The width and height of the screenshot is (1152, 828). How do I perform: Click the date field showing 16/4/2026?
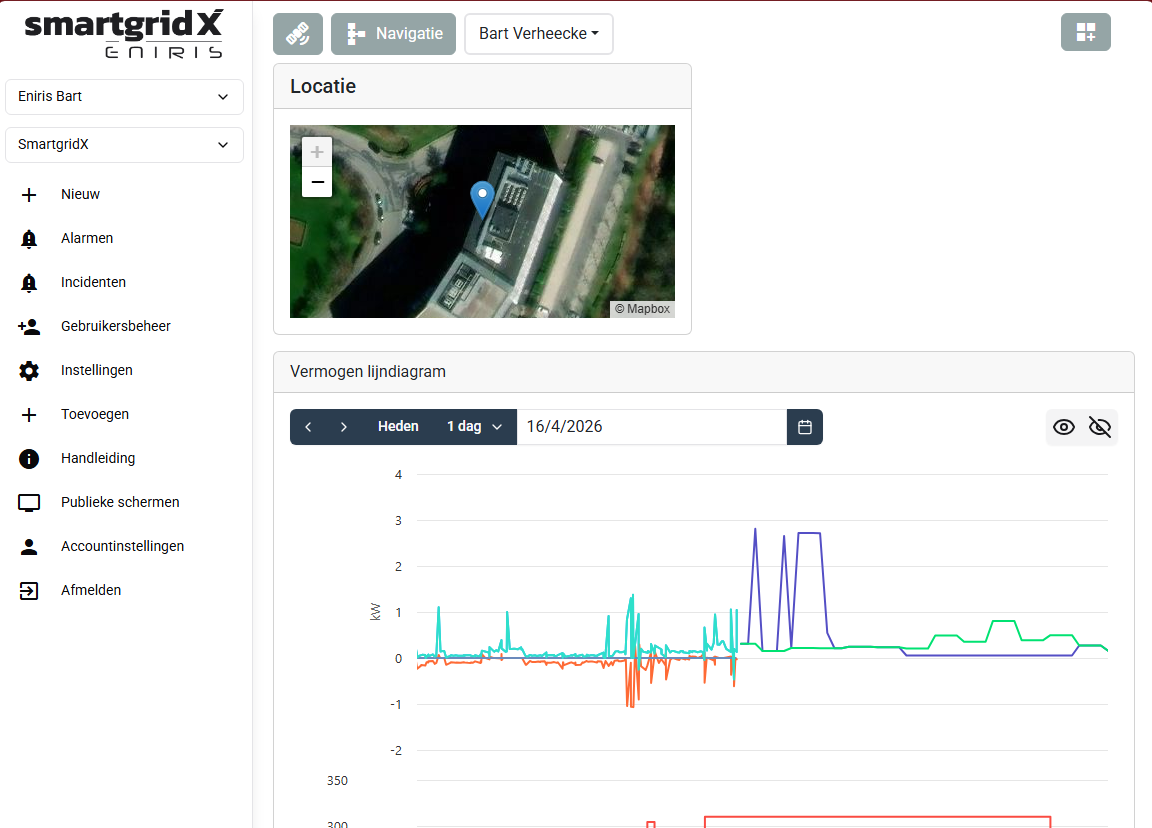[x=652, y=427]
